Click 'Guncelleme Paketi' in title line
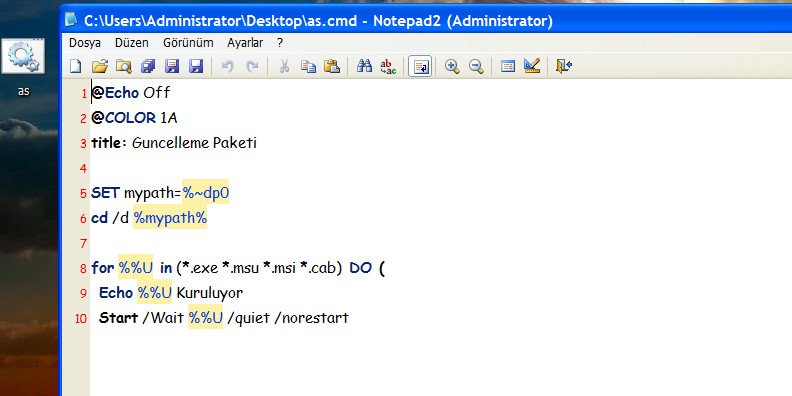The width and height of the screenshot is (792, 396). [x=194, y=143]
